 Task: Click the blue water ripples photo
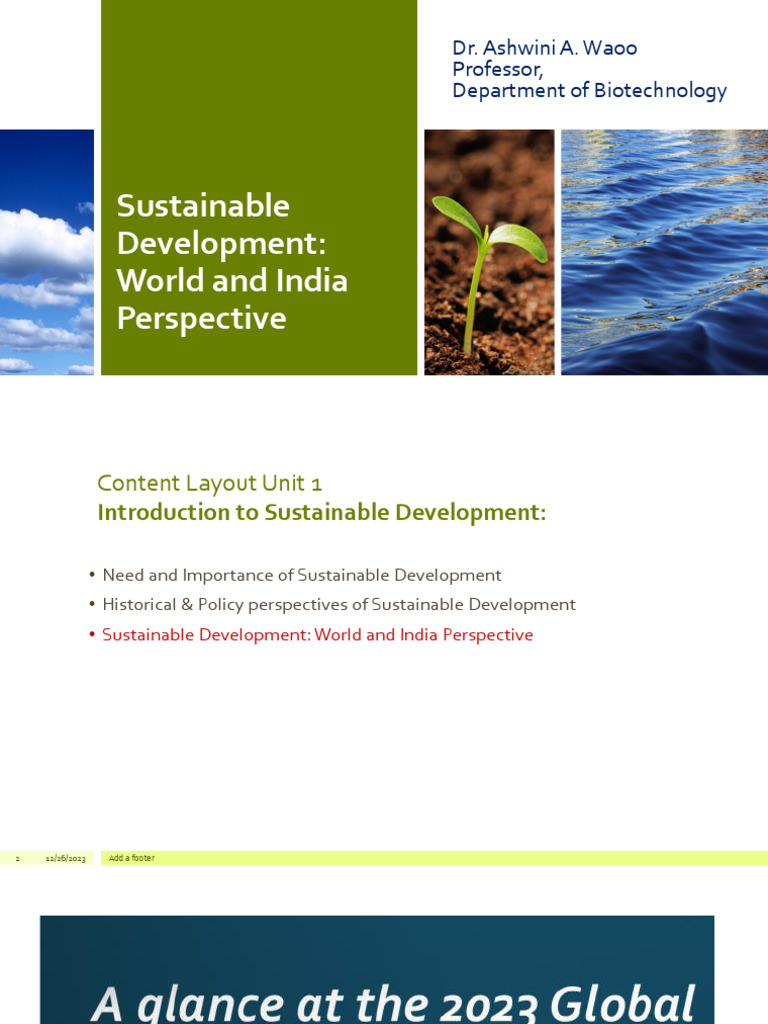(x=665, y=252)
